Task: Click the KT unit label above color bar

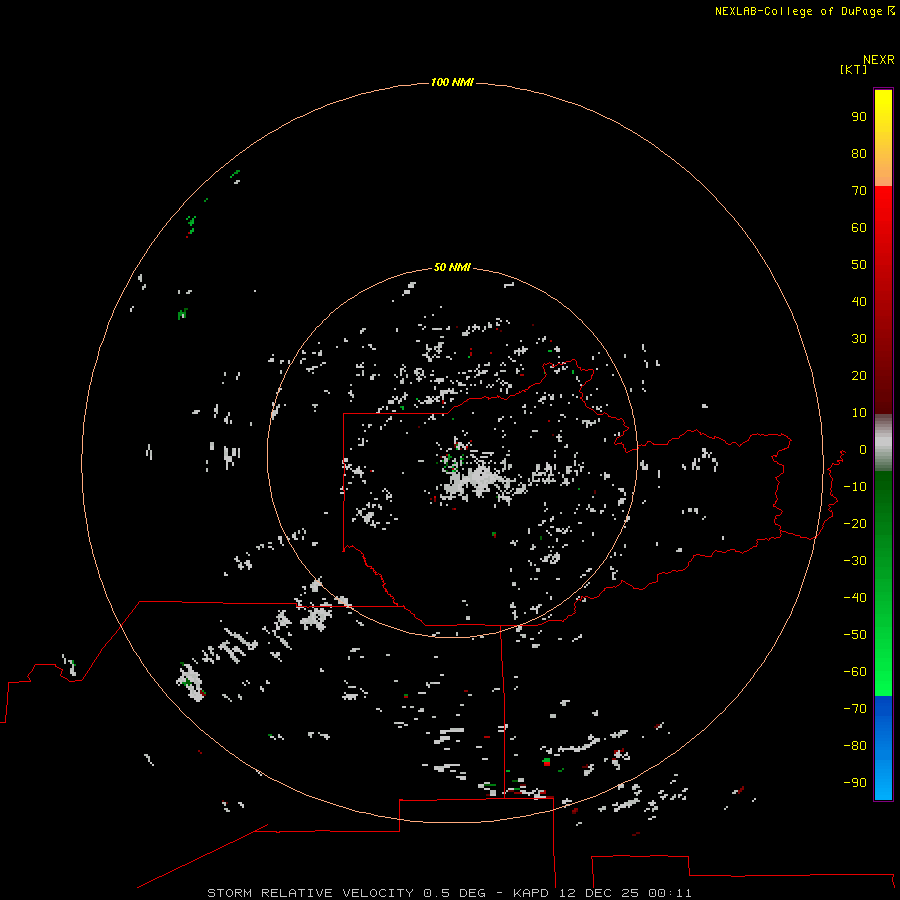Action: click(x=853, y=69)
